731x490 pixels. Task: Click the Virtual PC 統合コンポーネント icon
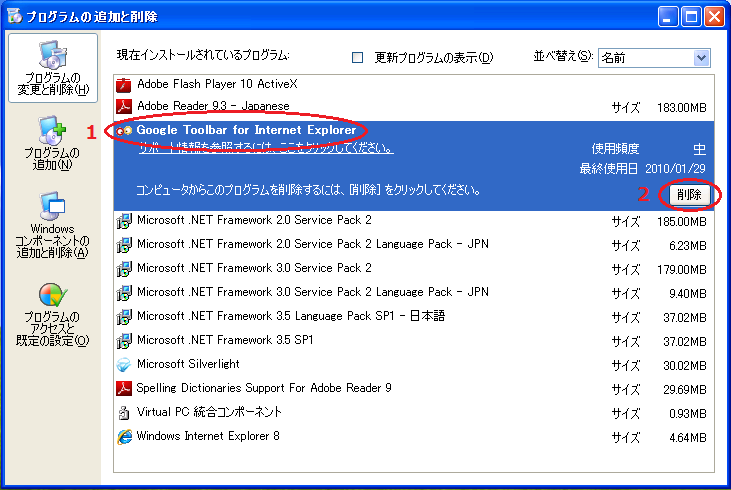[x=124, y=412]
